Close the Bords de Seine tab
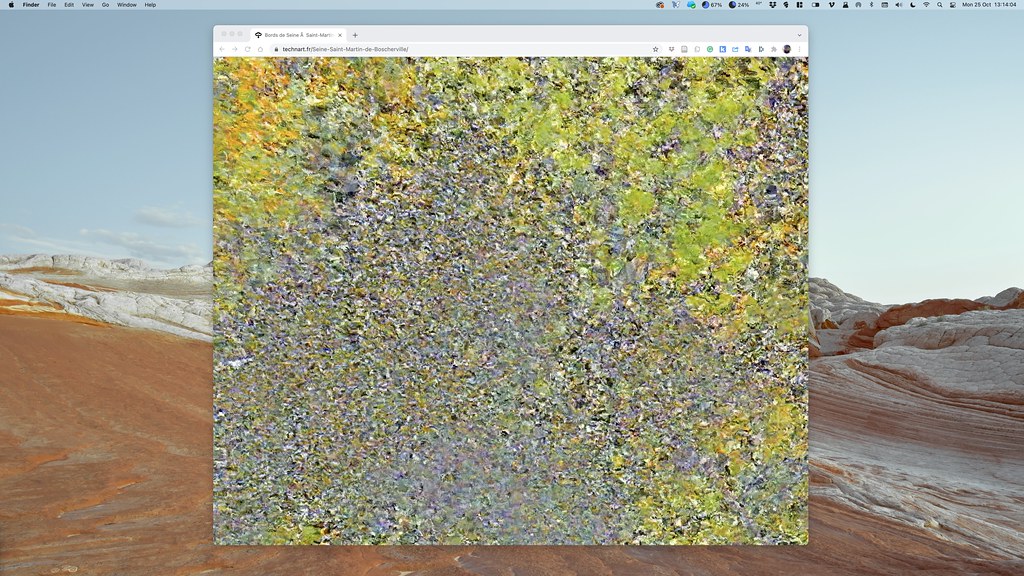1024x576 pixels. click(340, 35)
